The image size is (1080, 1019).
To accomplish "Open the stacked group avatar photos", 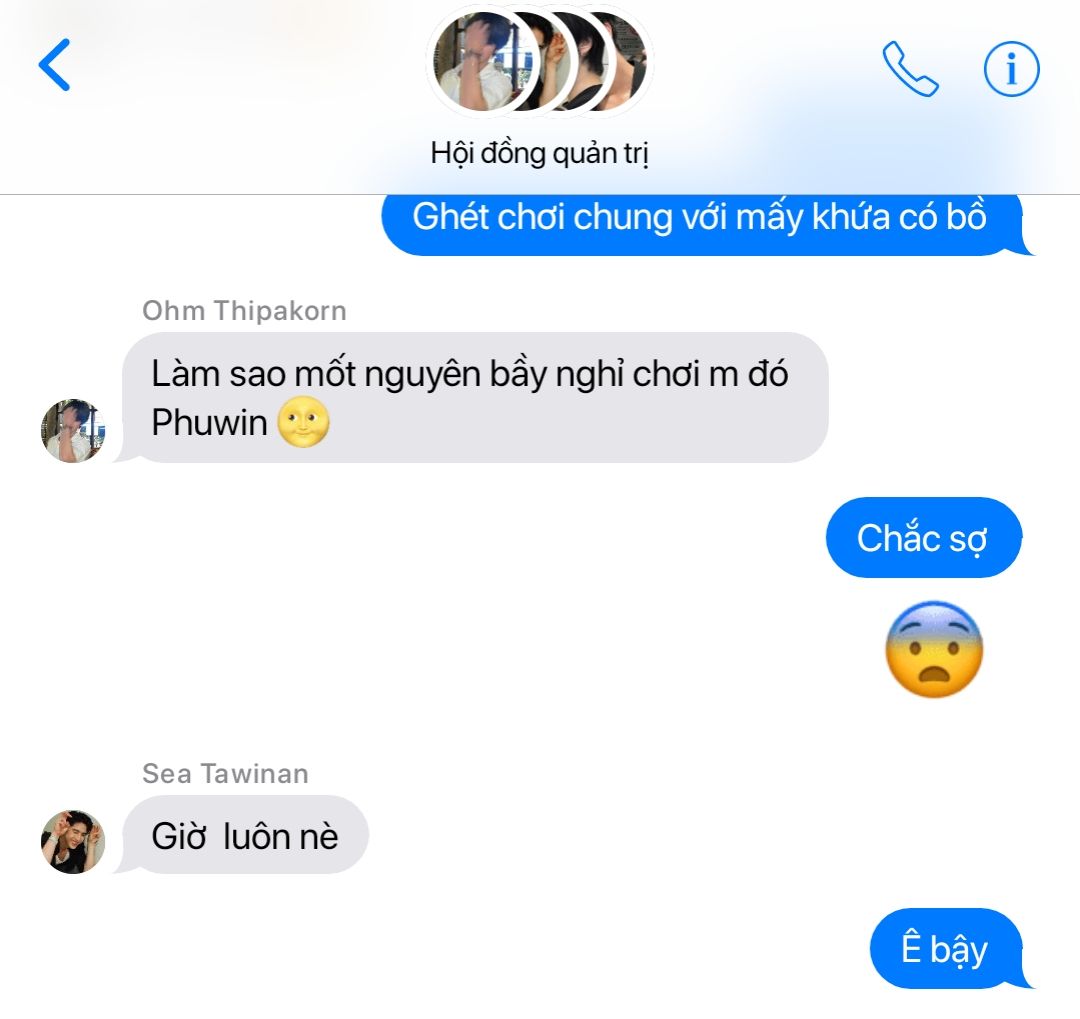I will tap(540, 62).
